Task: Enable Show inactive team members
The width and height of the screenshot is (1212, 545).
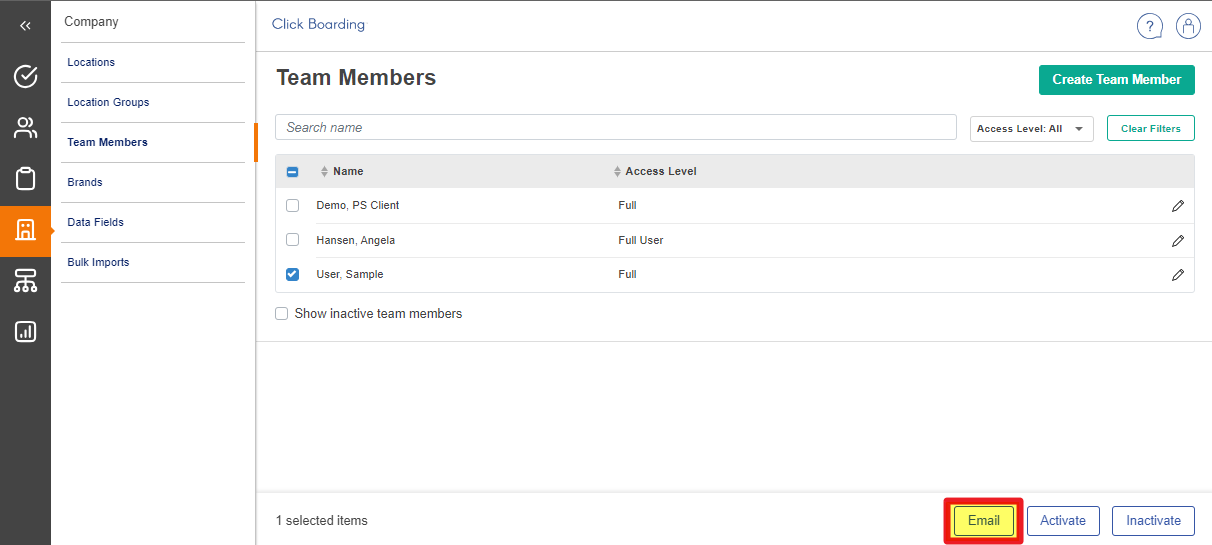Action: pyautogui.click(x=282, y=314)
